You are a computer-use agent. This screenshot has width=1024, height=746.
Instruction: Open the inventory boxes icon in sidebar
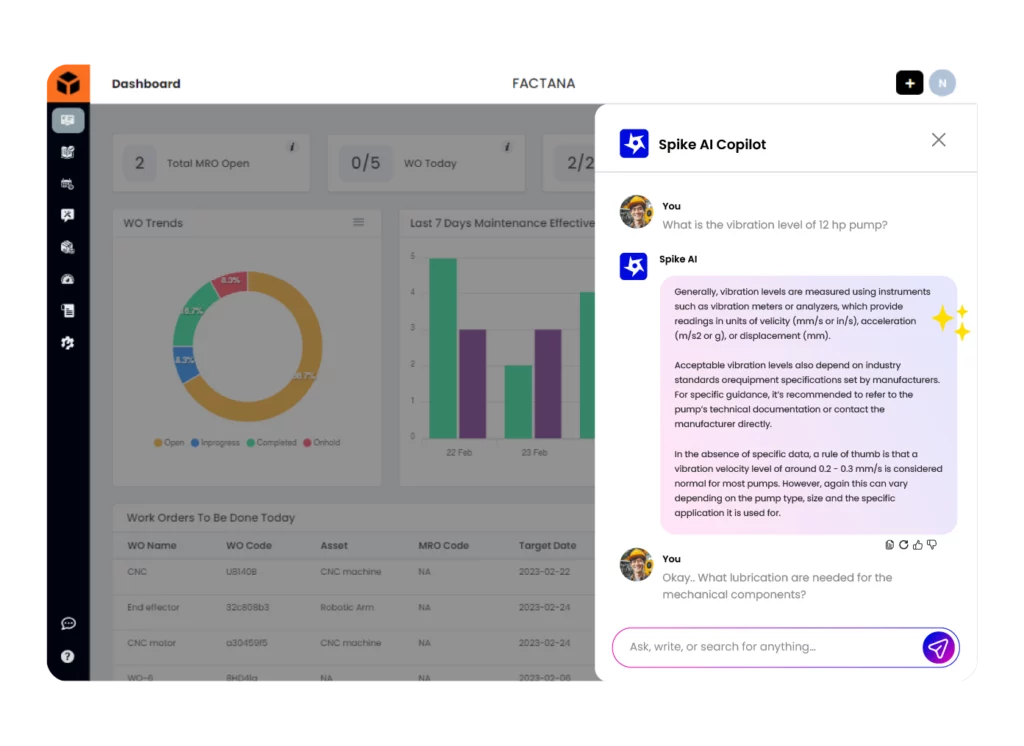click(68, 247)
